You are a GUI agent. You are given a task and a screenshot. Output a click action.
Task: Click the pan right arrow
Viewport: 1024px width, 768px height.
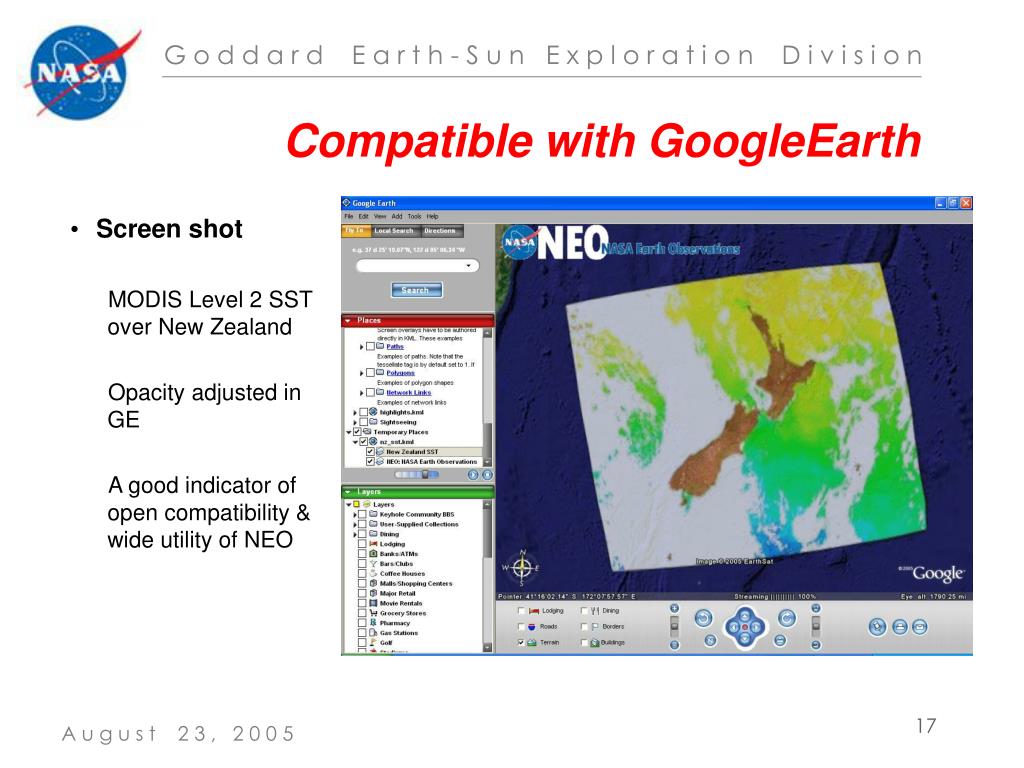coord(756,628)
